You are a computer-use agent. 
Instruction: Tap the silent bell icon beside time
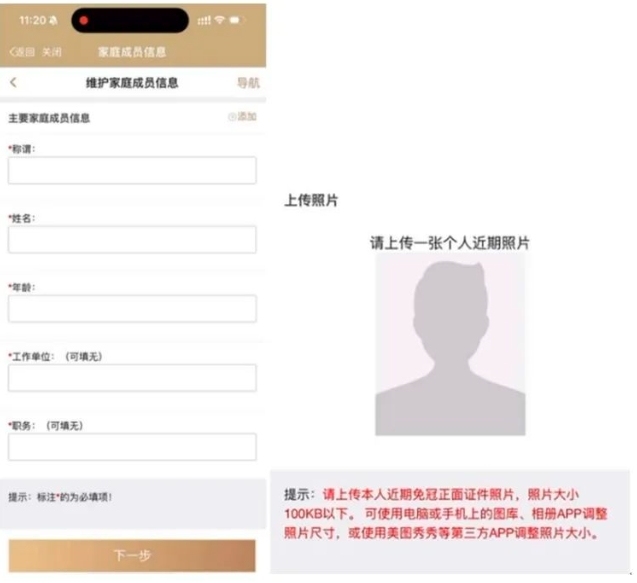[x=53, y=20]
